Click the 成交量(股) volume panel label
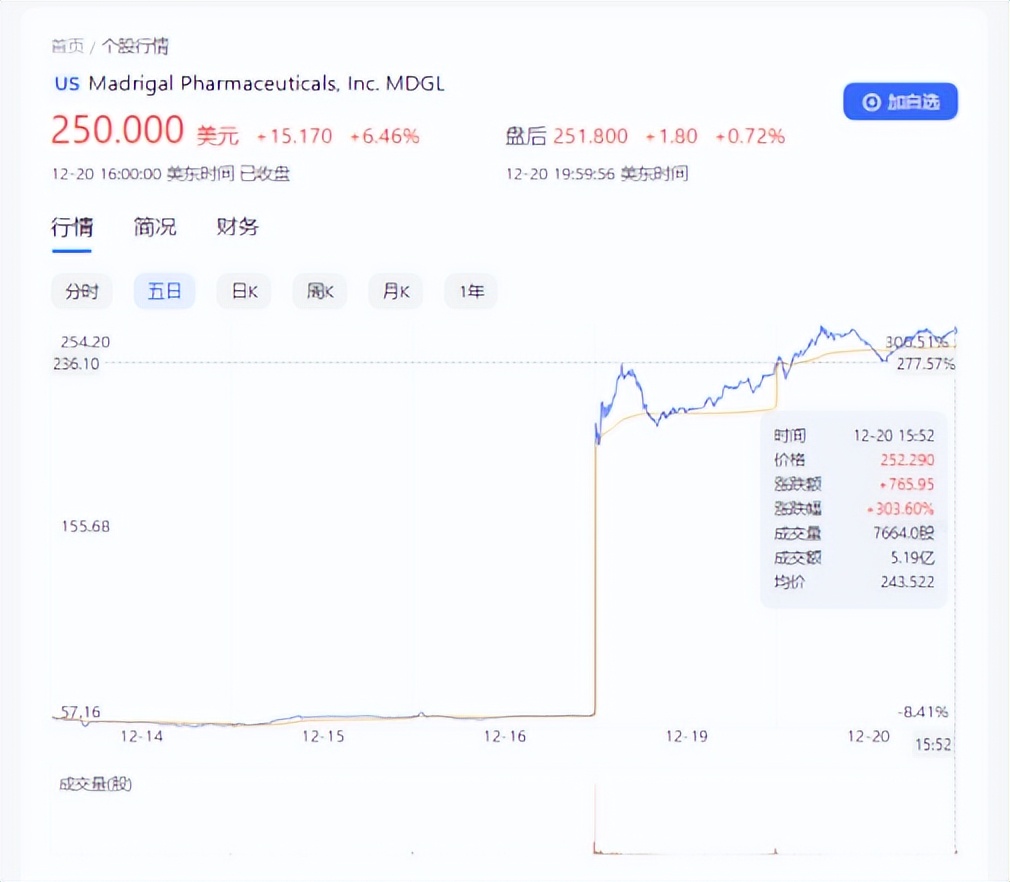The height and width of the screenshot is (882, 1010). coord(93,784)
